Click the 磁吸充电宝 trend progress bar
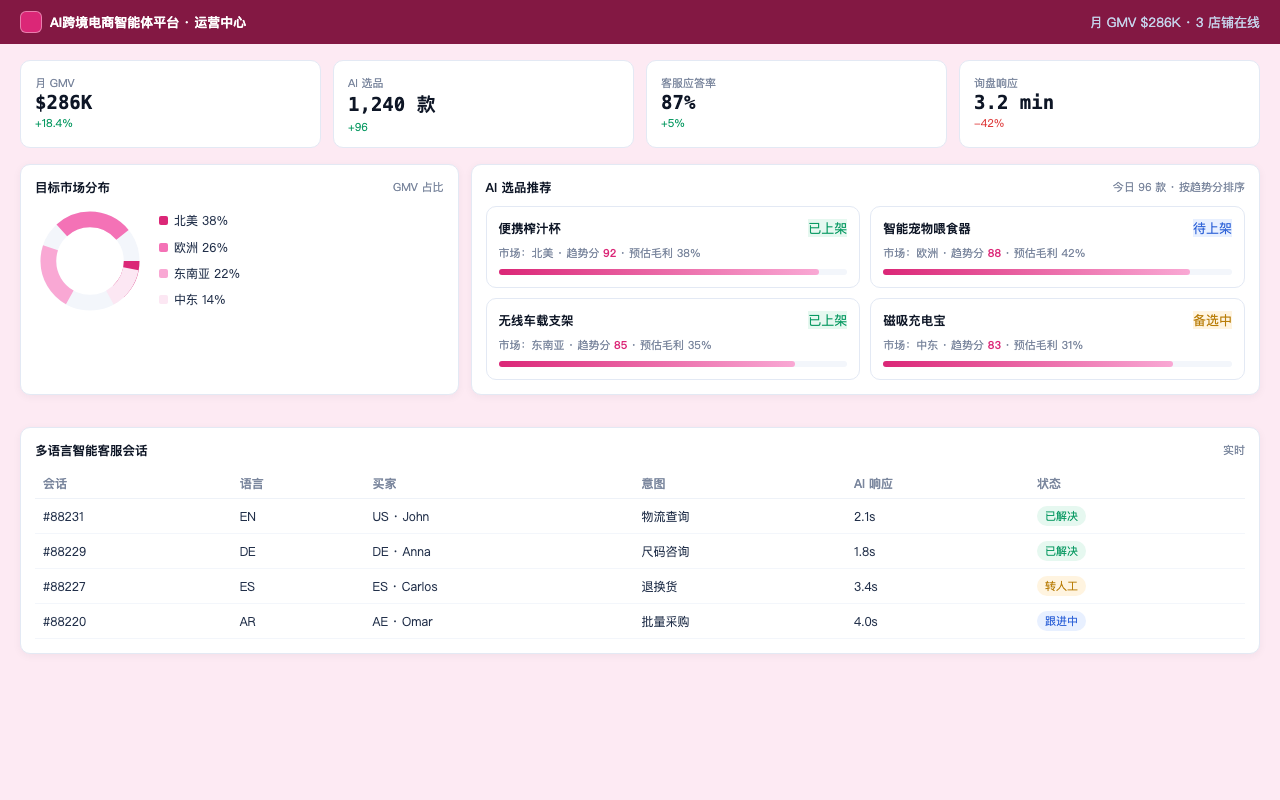1280x800 pixels. click(1057, 364)
